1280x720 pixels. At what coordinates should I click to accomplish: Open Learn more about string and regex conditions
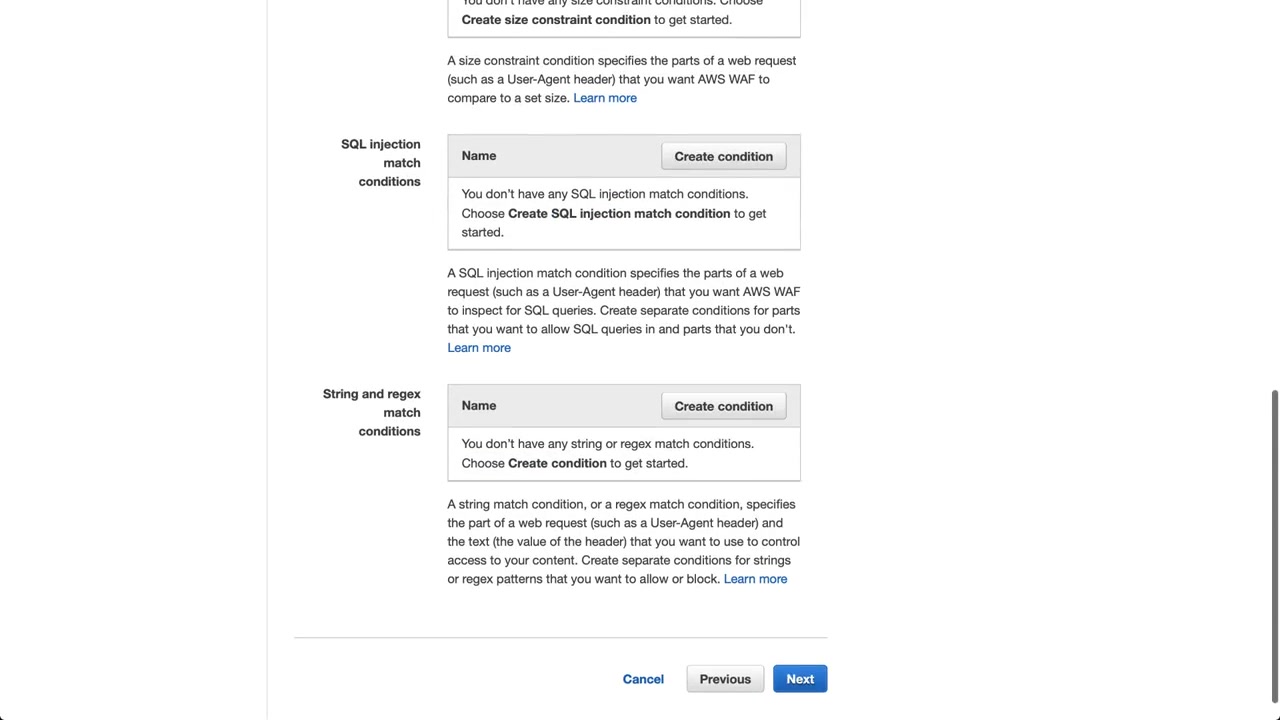(x=755, y=579)
